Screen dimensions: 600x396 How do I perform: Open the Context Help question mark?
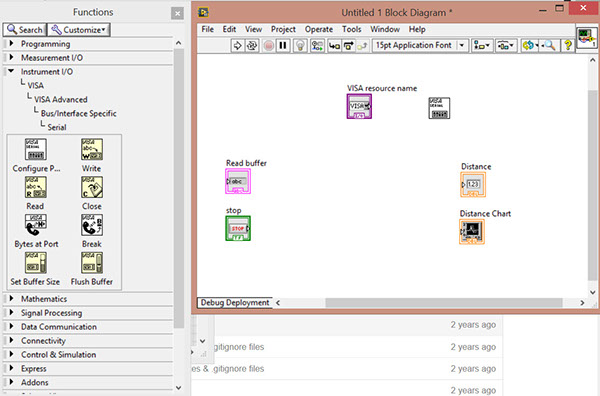(568, 46)
